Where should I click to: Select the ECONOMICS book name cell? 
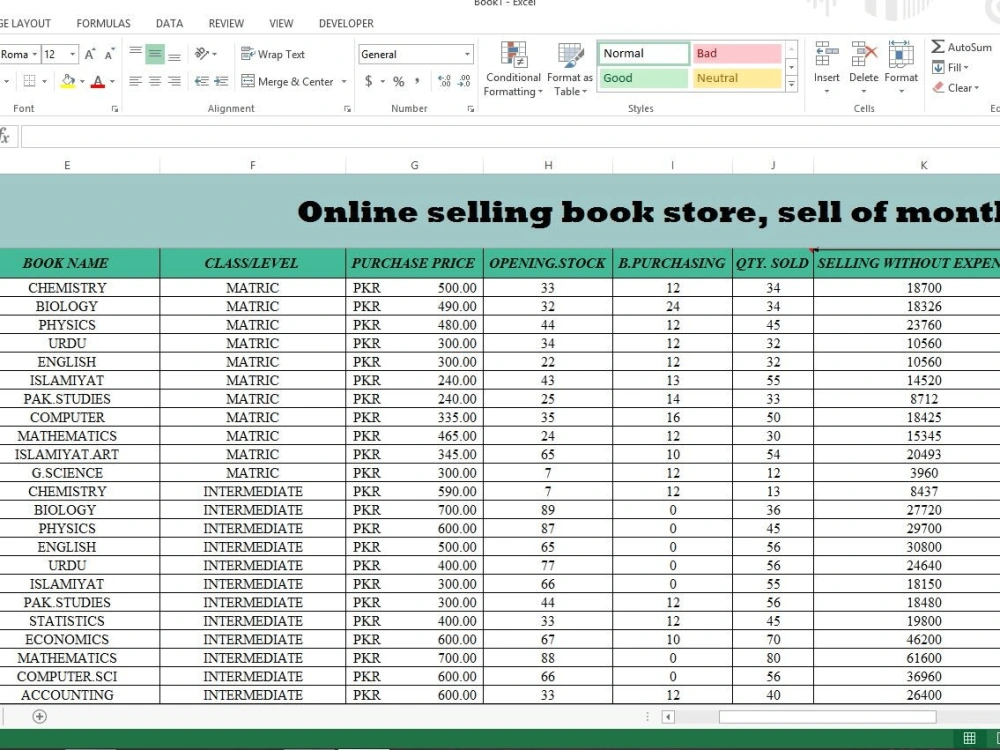coord(67,640)
